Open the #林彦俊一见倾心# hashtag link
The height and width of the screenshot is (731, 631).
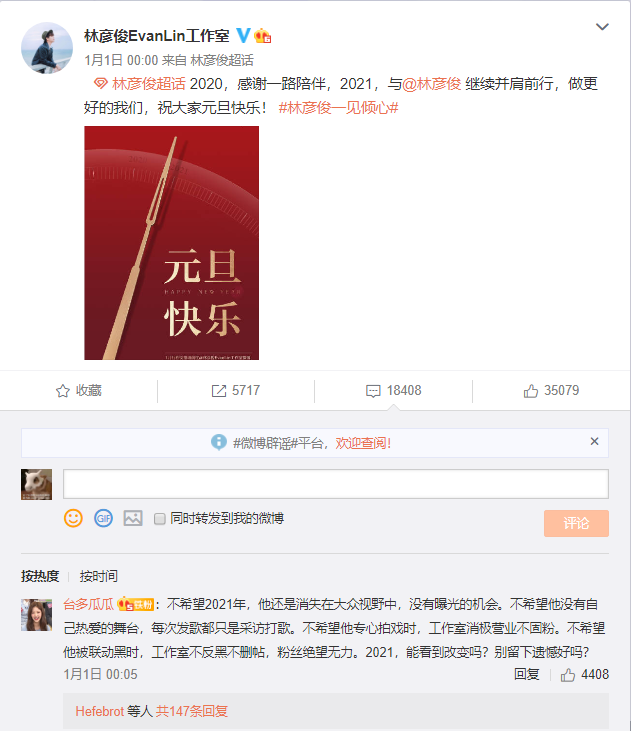coord(338,108)
